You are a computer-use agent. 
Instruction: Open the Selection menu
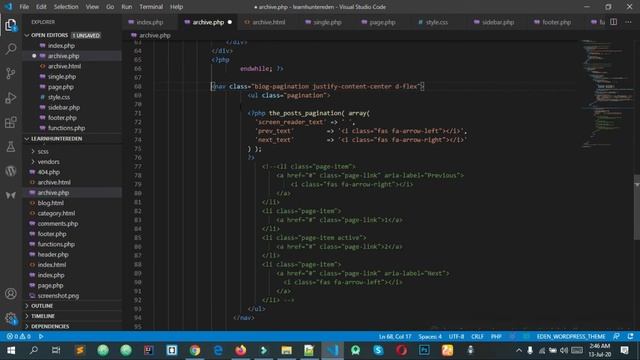66,7
